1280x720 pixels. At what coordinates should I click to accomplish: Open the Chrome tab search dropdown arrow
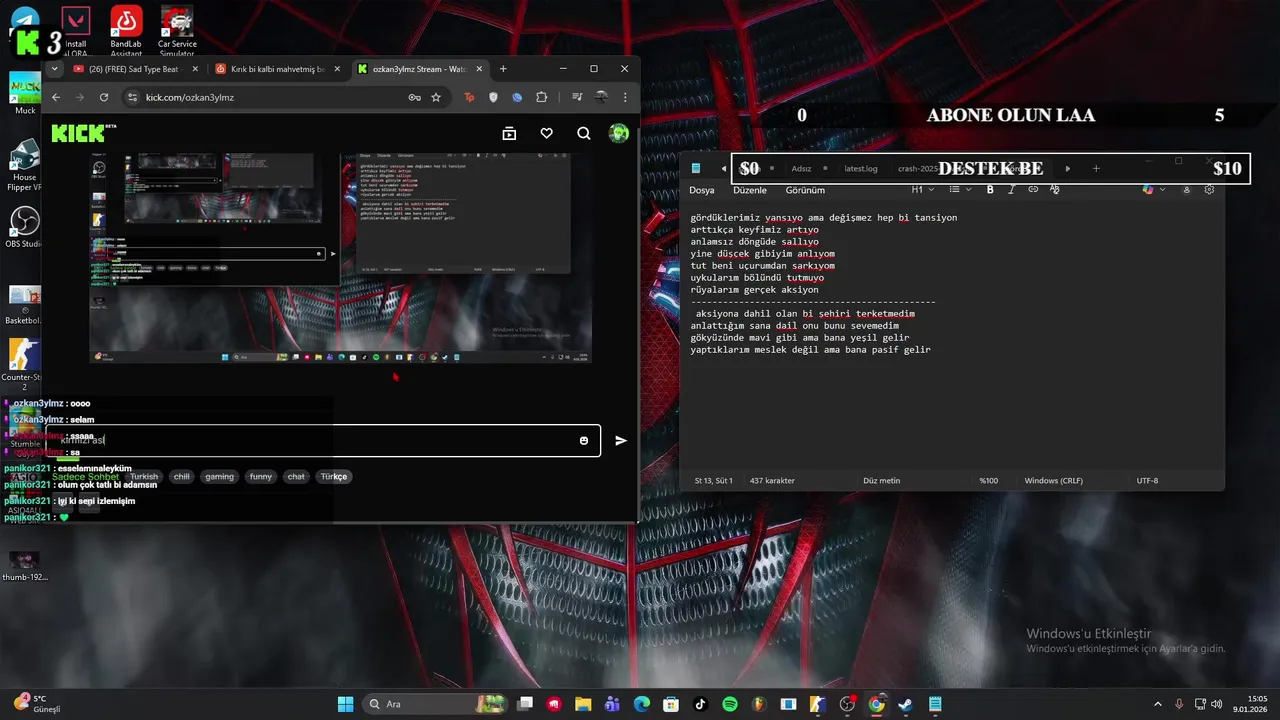[x=54, y=69]
